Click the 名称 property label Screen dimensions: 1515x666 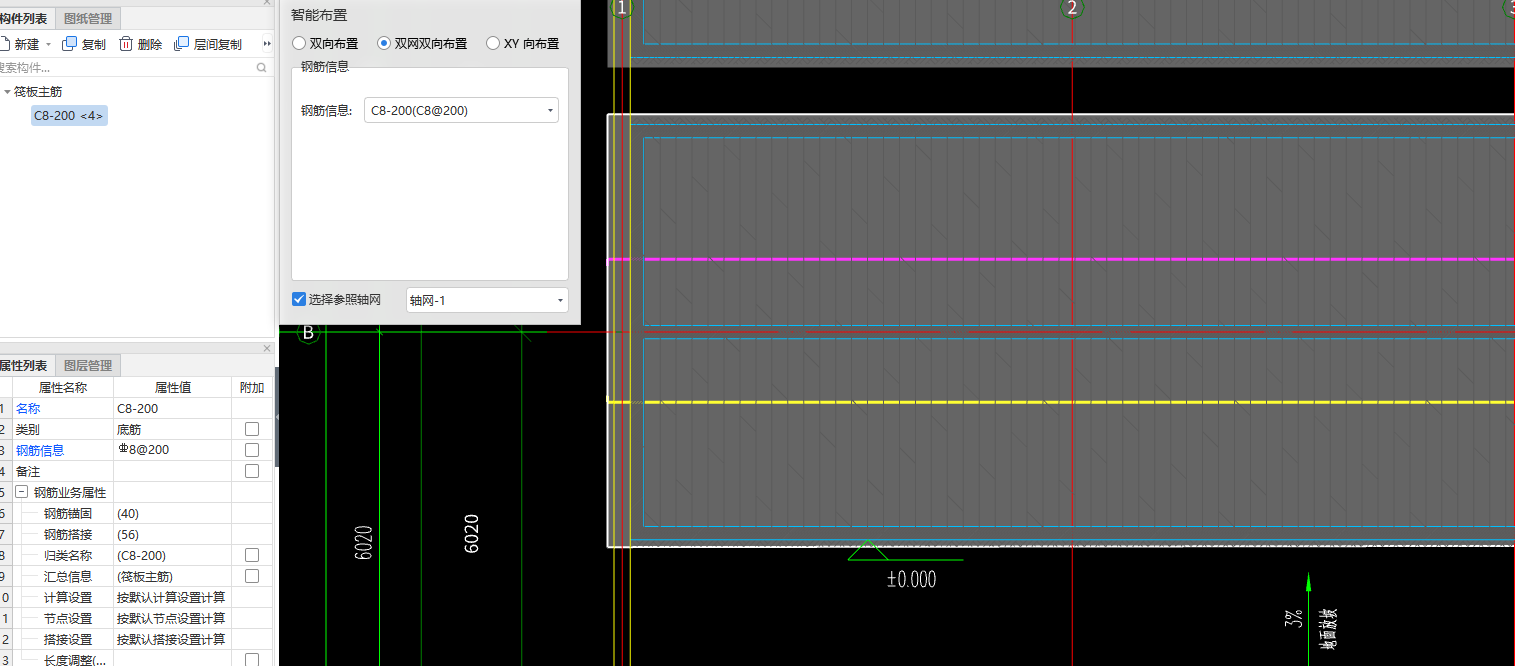[x=28, y=408]
